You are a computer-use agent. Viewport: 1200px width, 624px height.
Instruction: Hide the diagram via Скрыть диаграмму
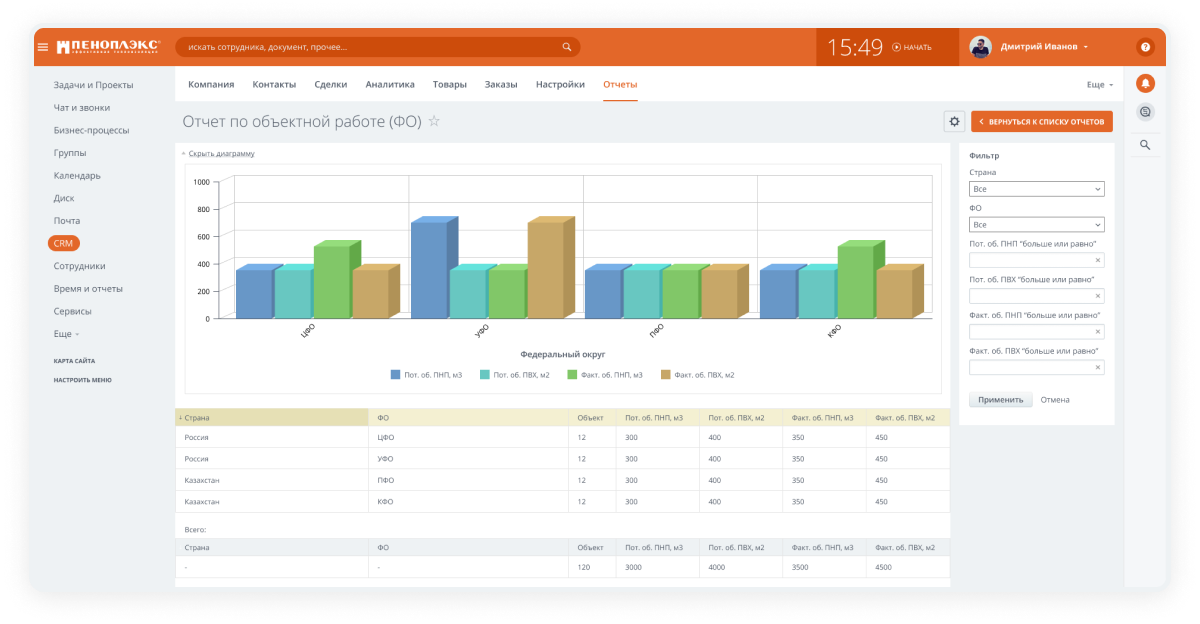point(218,154)
